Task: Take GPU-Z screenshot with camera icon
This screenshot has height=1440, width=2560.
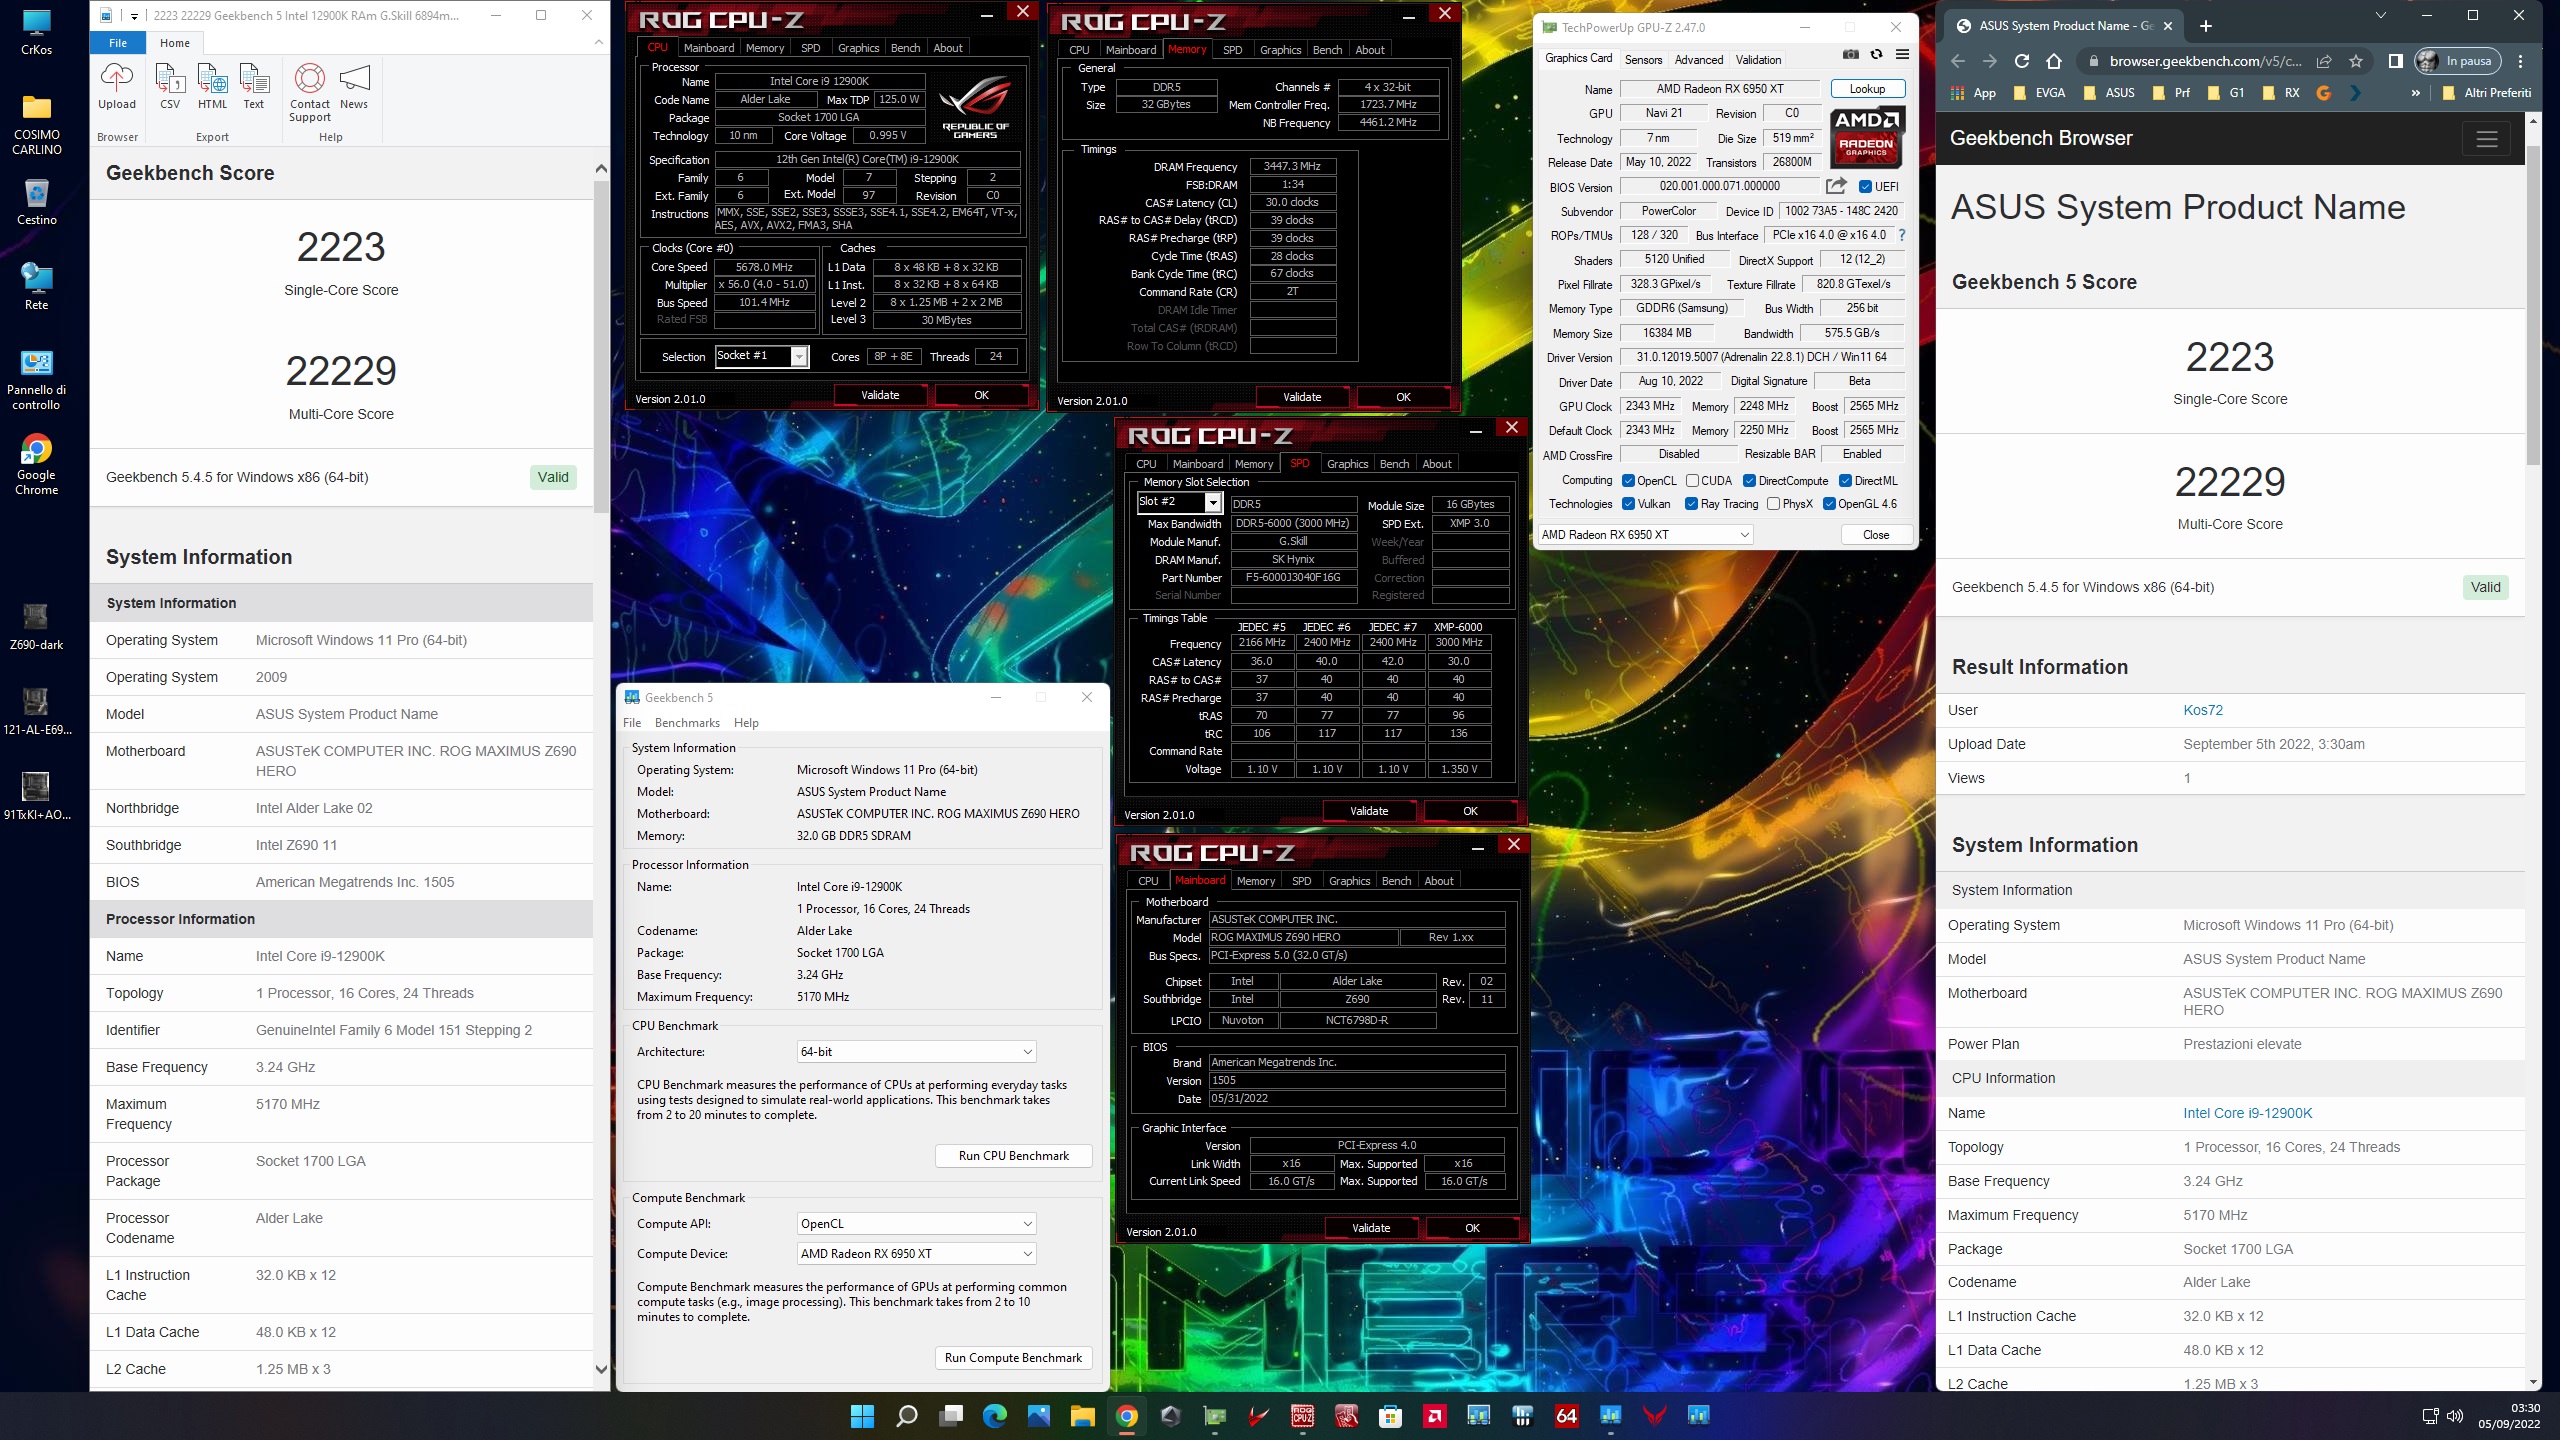Action: point(1851,55)
